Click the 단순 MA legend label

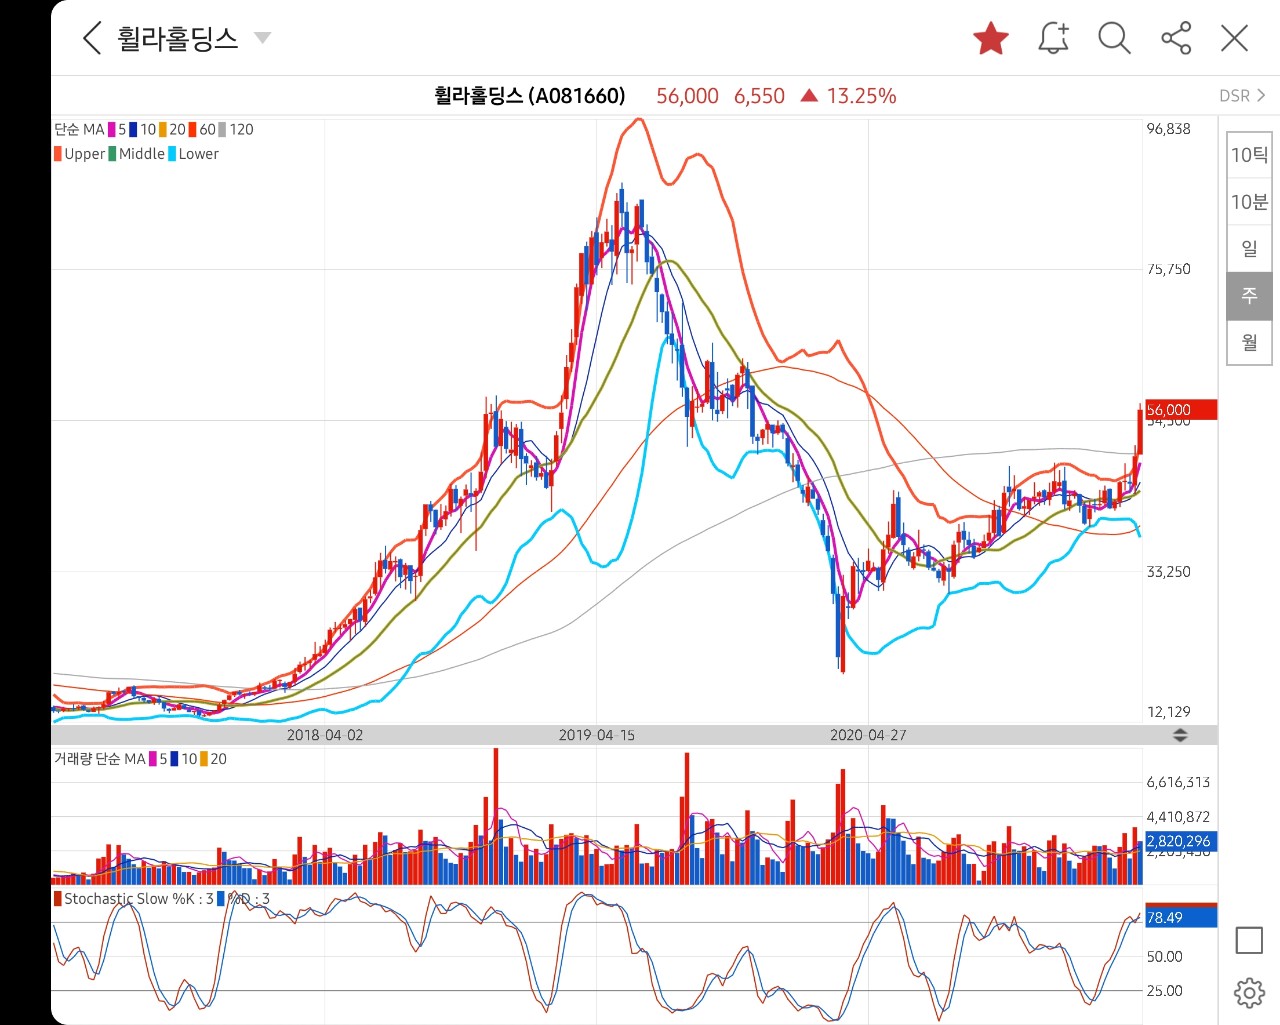click(79, 129)
